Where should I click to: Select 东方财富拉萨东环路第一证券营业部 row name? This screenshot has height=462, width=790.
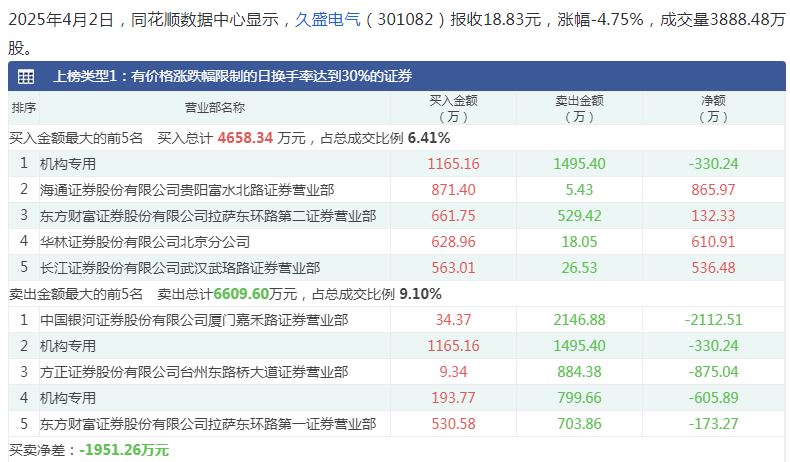pyautogui.click(x=208, y=424)
